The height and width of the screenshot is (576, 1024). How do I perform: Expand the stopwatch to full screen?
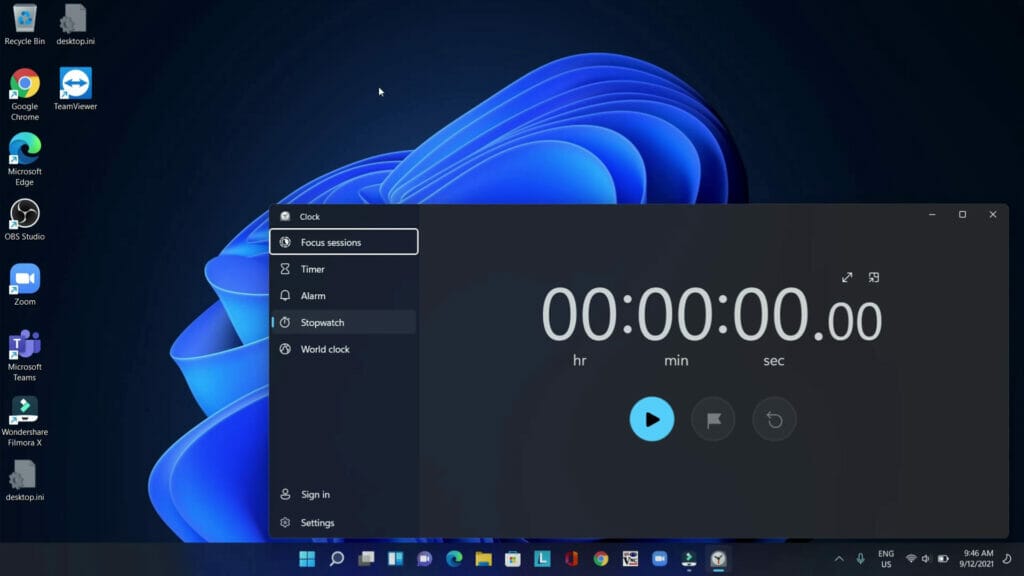tap(848, 277)
